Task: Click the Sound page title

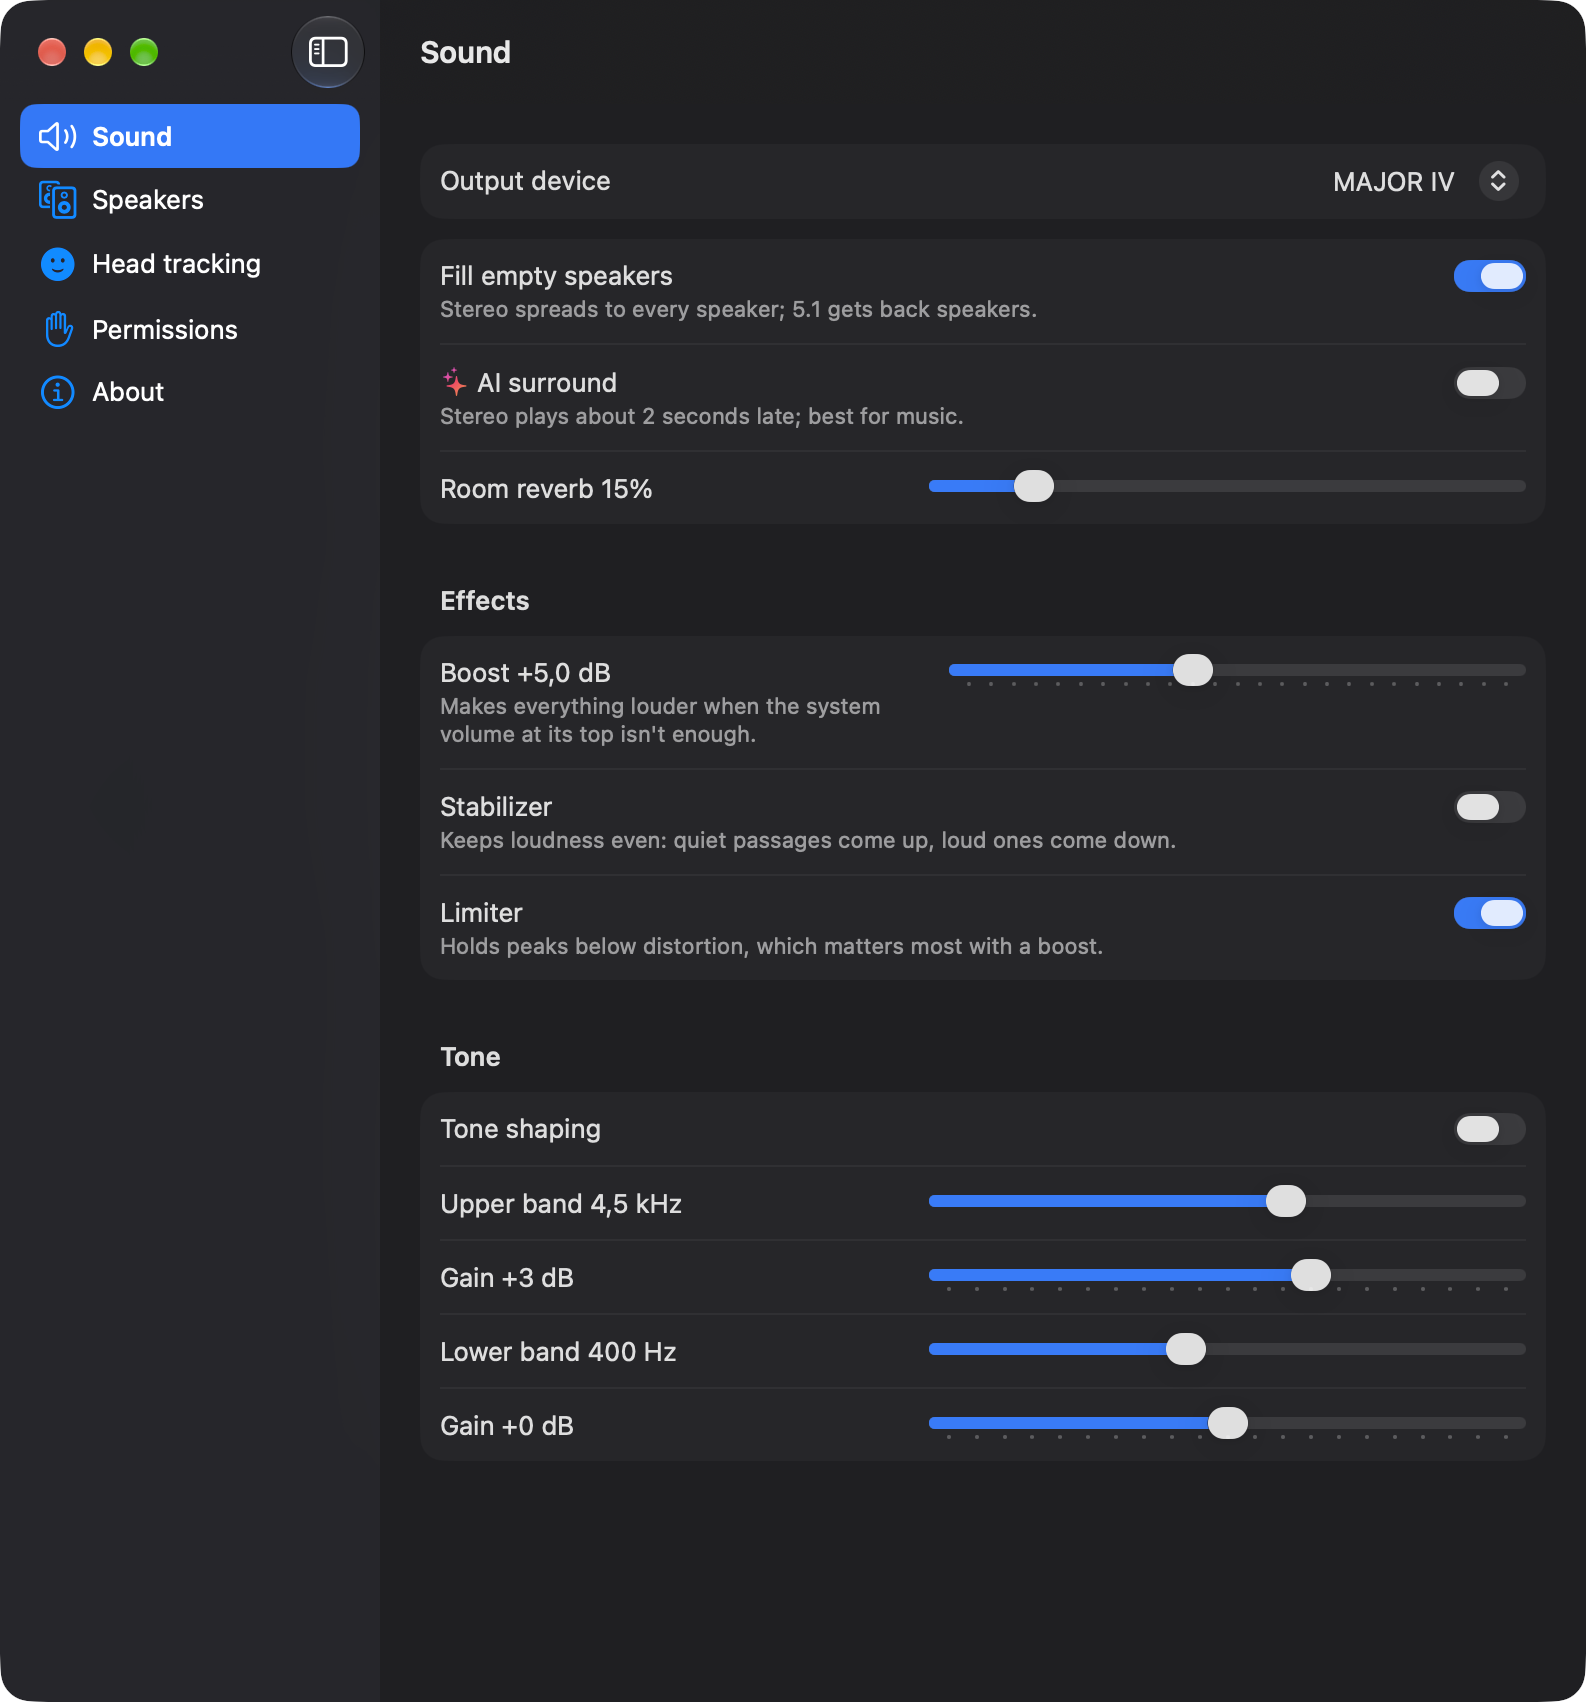Action: [x=465, y=52]
